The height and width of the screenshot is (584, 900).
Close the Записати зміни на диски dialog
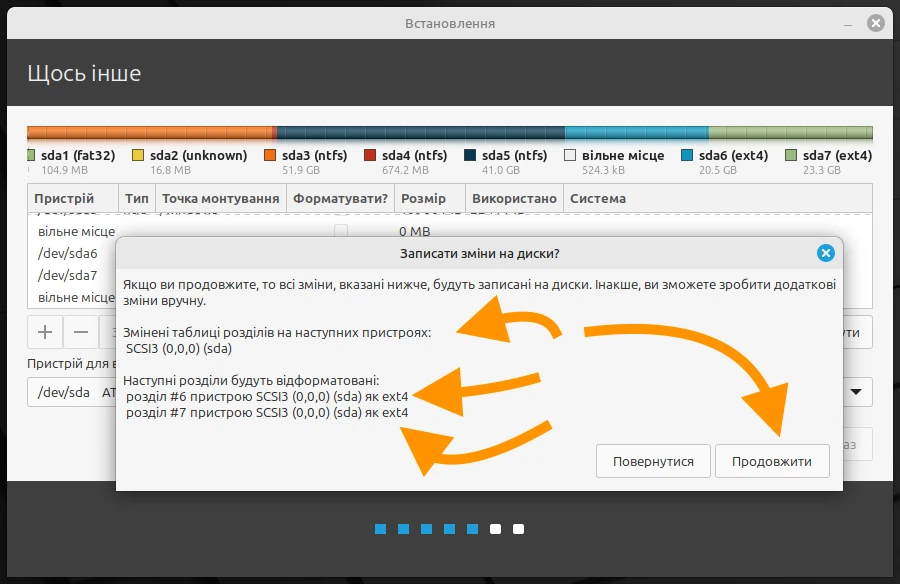825,253
